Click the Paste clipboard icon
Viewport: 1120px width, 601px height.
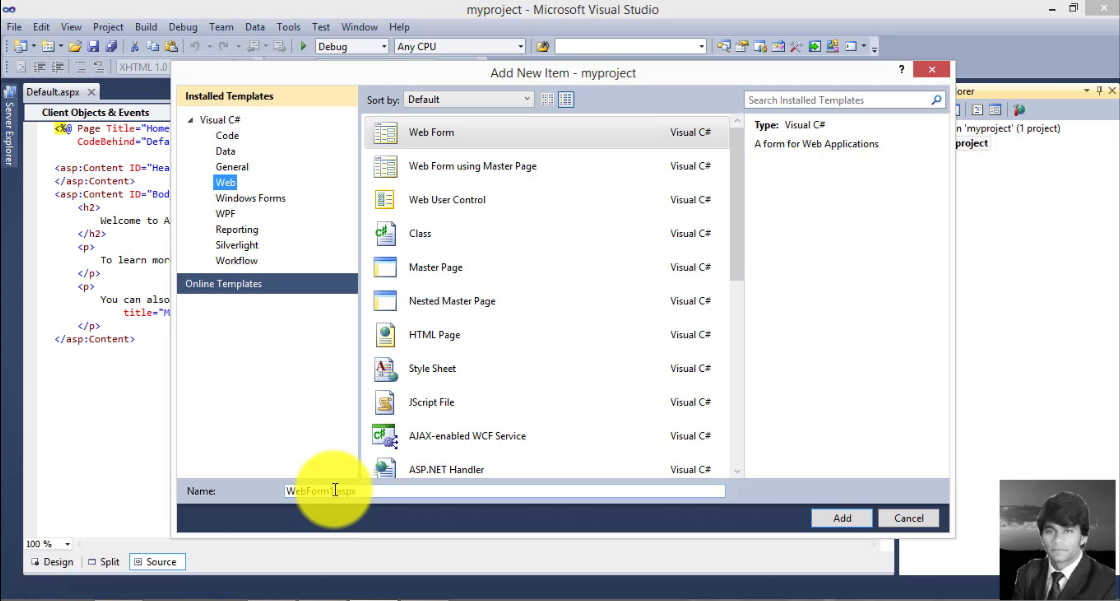pos(171,46)
